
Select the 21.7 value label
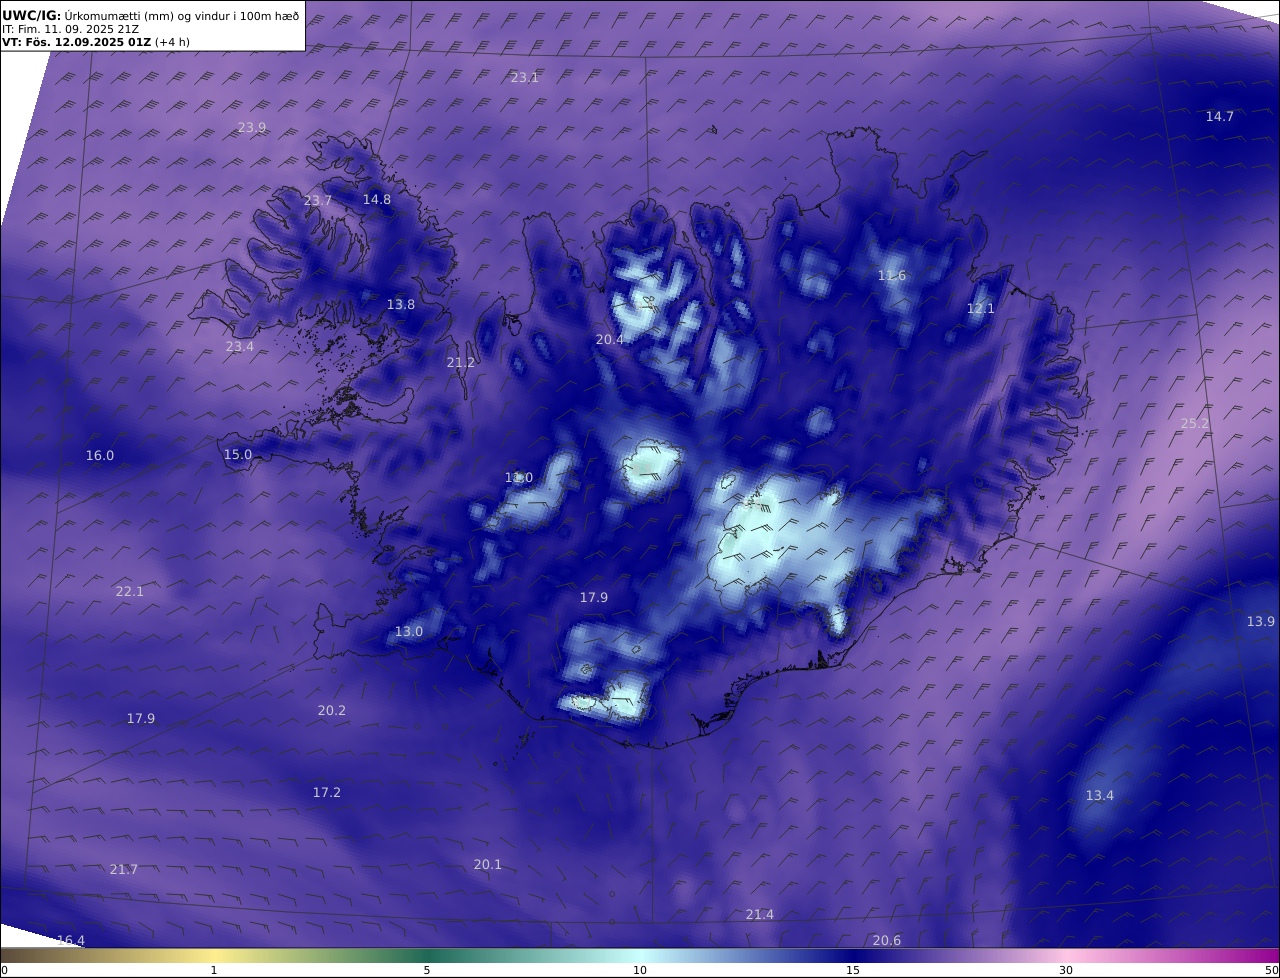[x=124, y=869]
